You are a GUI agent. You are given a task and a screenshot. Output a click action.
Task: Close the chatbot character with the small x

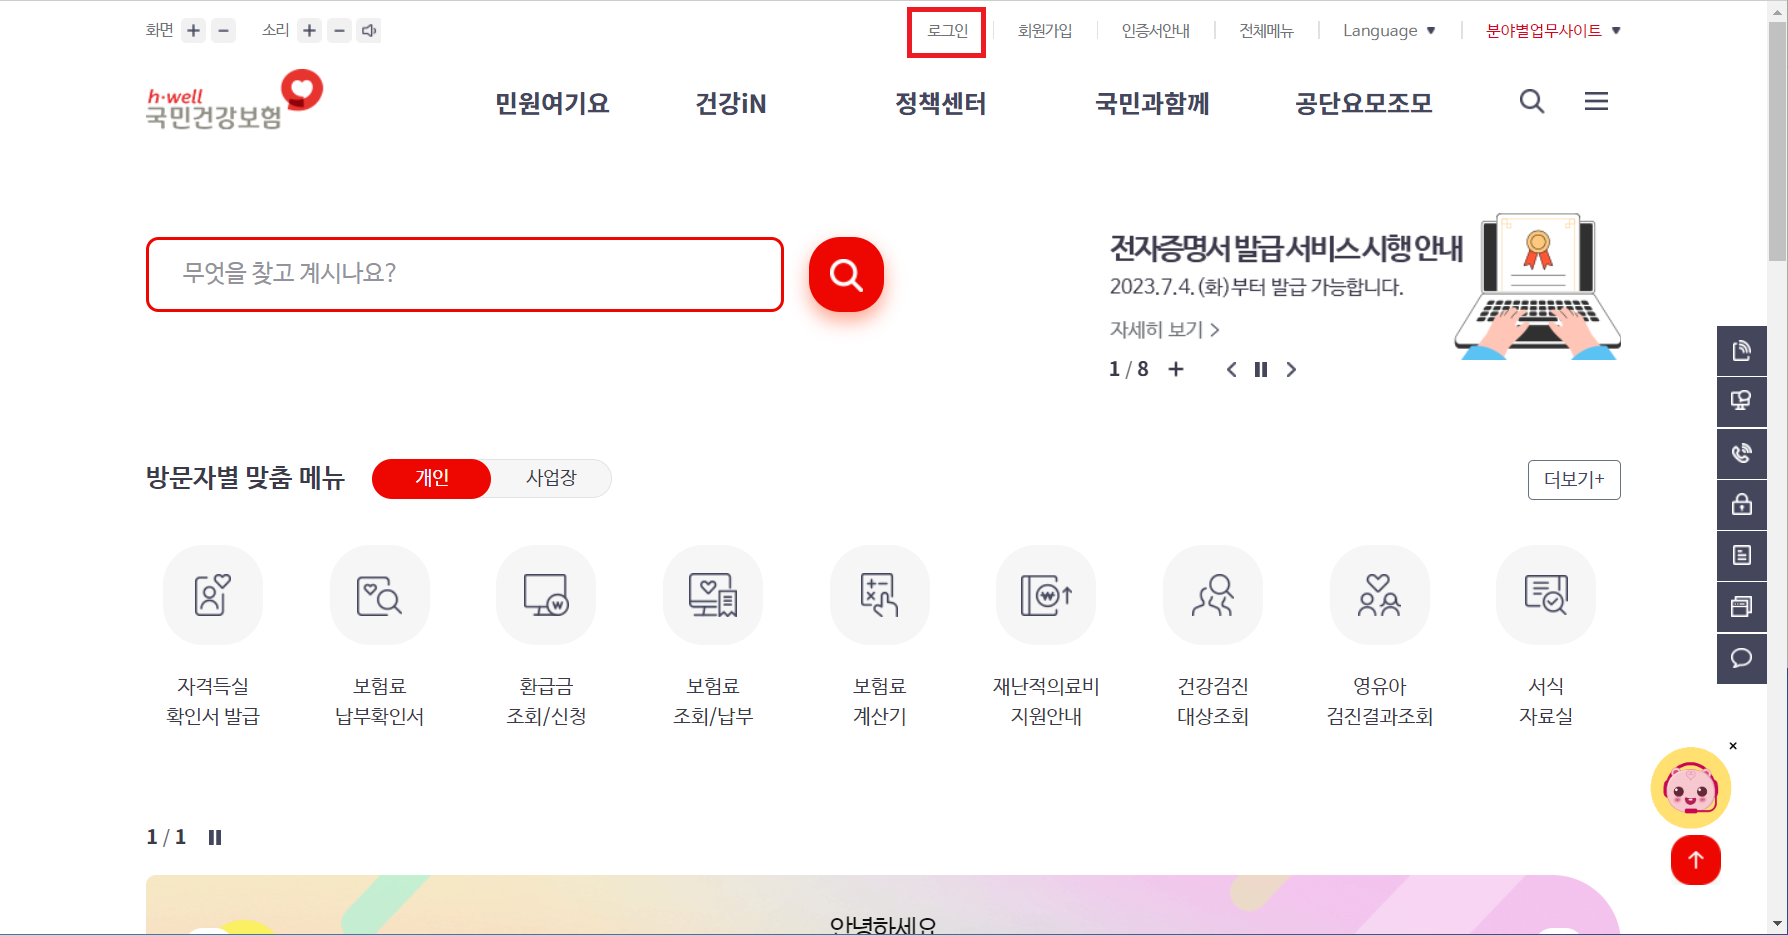coord(1733,746)
